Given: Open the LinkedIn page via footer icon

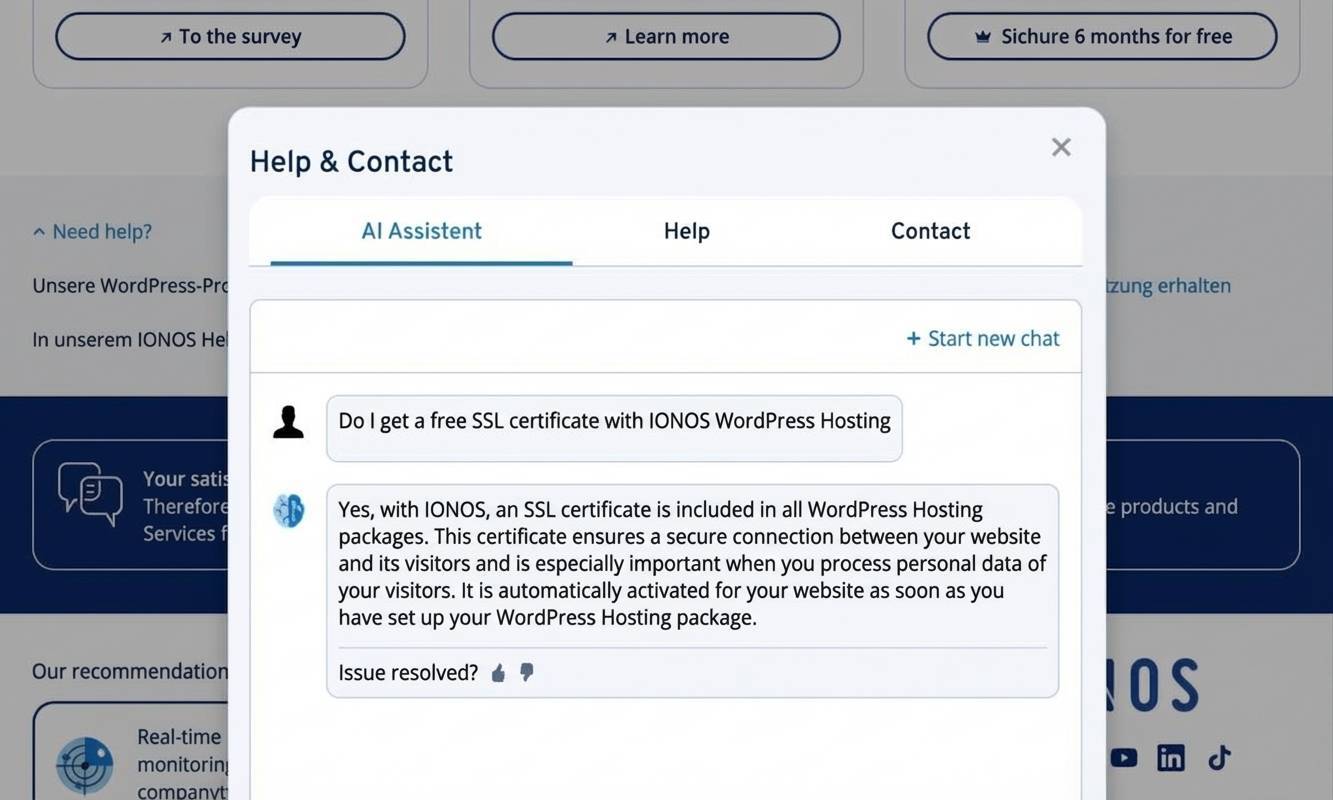Looking at the screenshot, I should click(1170, 757).
